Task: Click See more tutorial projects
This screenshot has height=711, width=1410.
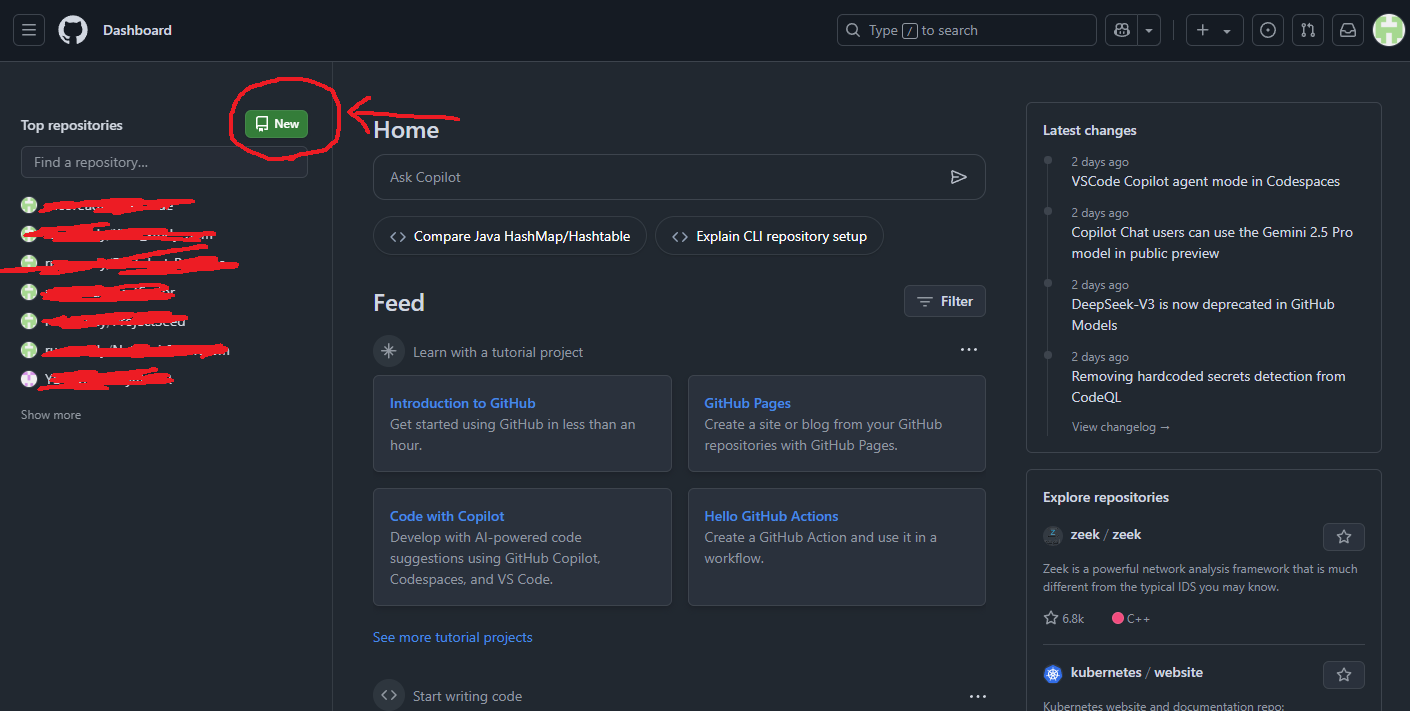Action: (453, 637)
